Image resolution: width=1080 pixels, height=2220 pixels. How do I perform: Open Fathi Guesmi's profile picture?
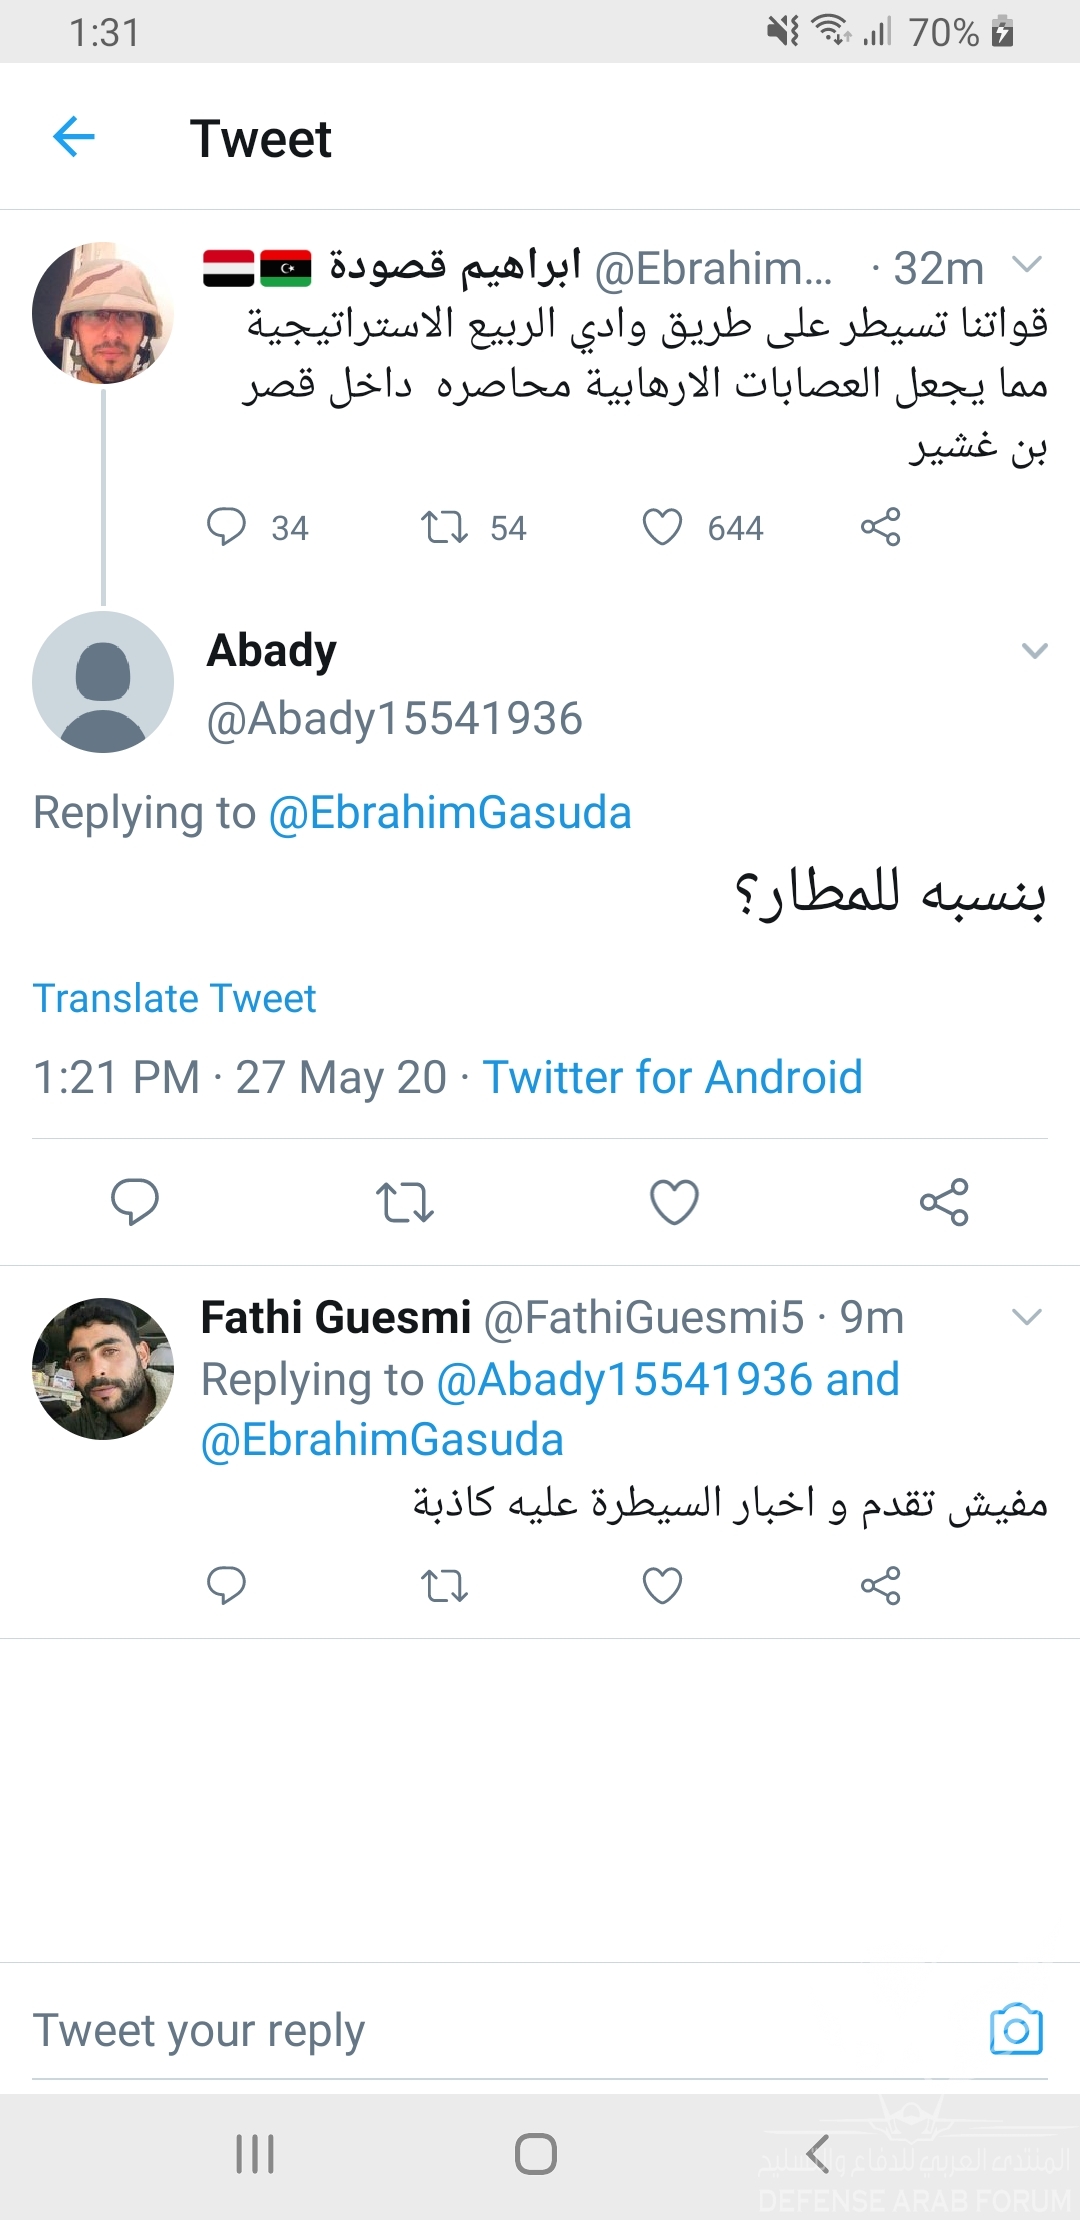click(x=103, y=1369)
